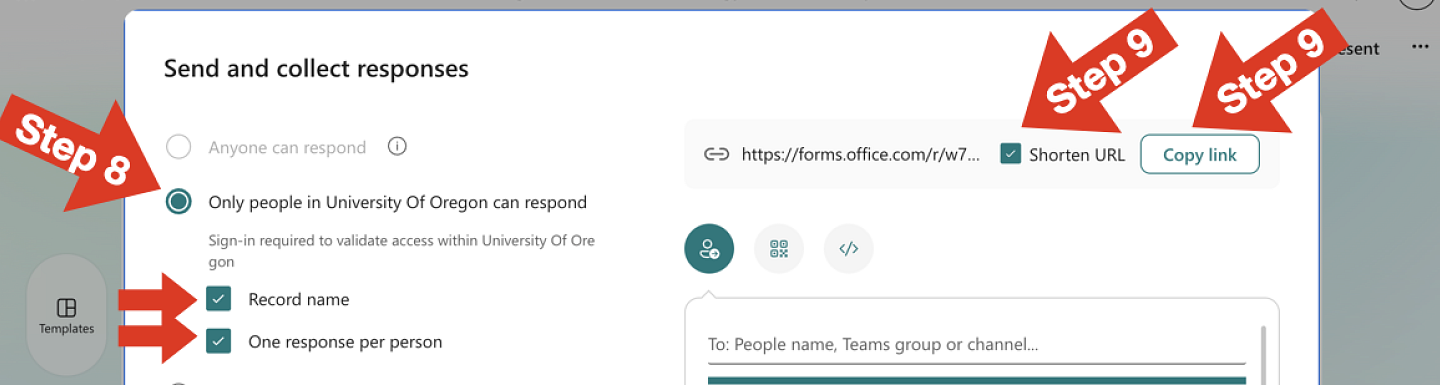Select the invite people share icon
Screen dimensions: 1440x385
[709, 249]
